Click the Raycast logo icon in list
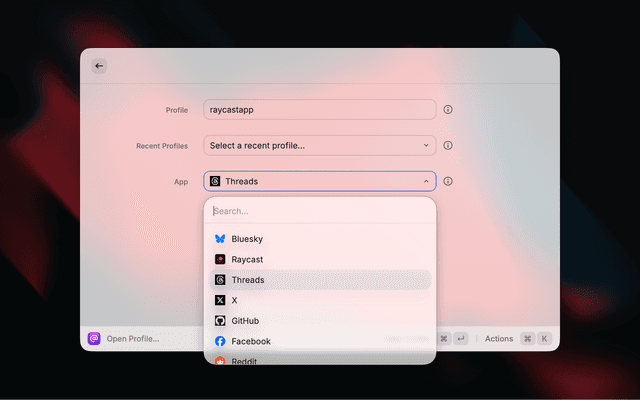The image size is (640, 400). [x=220, y=259]
